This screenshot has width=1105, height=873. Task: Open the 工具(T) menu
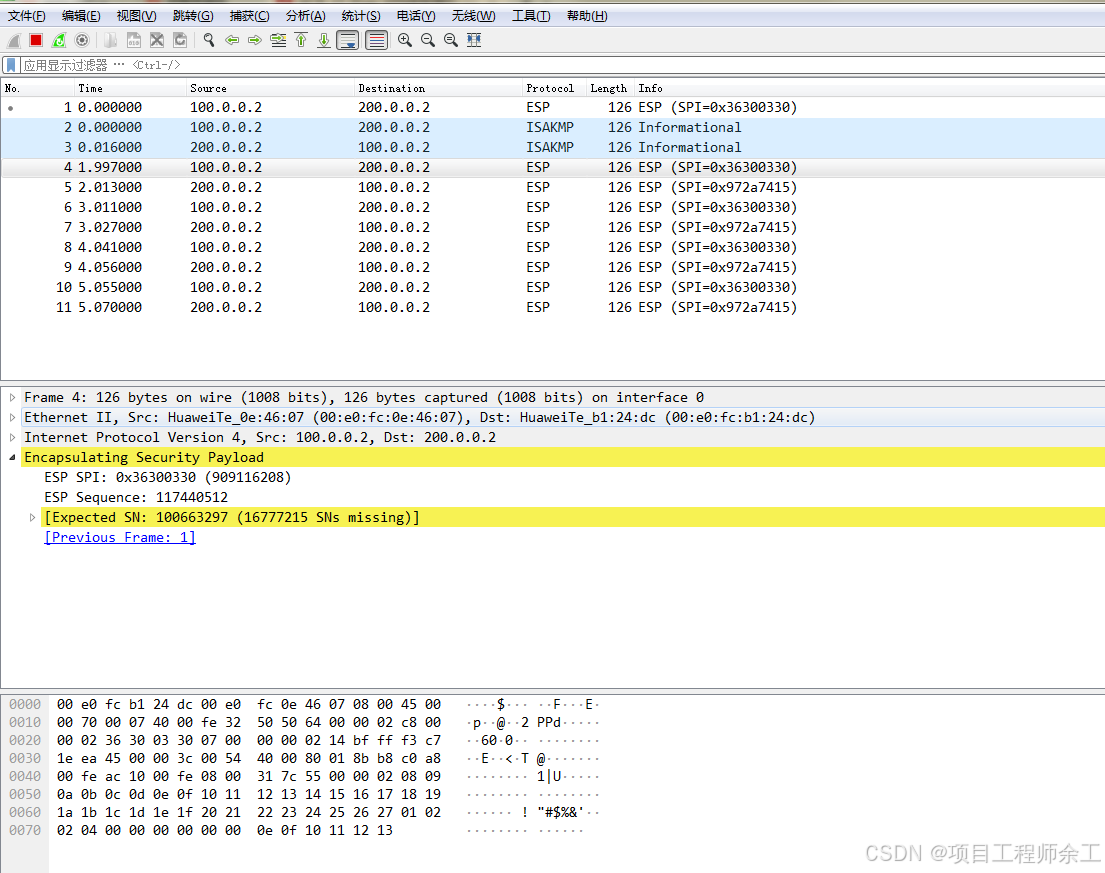pos(531,16)
